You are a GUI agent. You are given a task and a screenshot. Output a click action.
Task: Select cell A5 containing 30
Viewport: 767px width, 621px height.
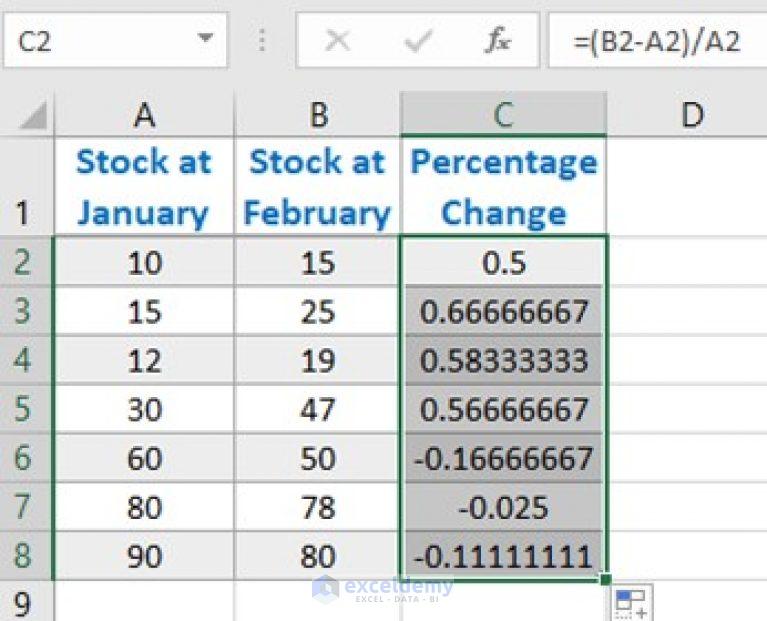coord(144,409)
